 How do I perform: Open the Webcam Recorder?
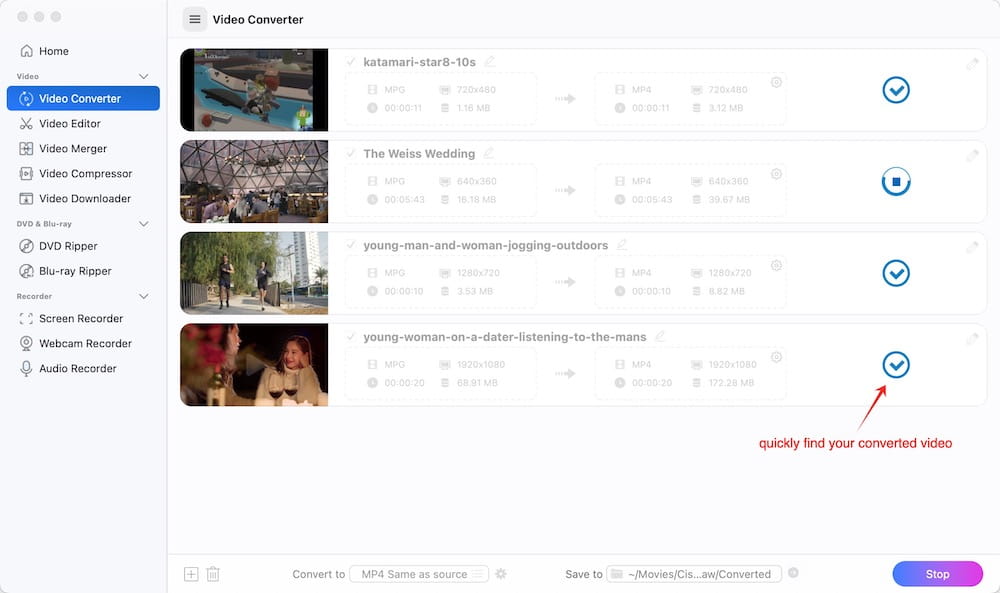point(83,343)
